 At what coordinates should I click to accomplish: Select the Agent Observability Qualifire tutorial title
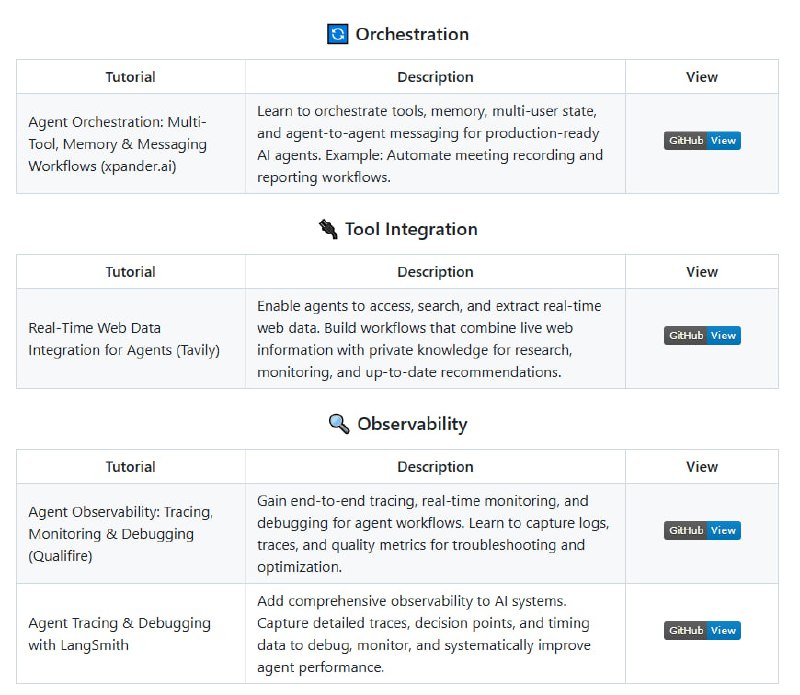tap(120, 533)
